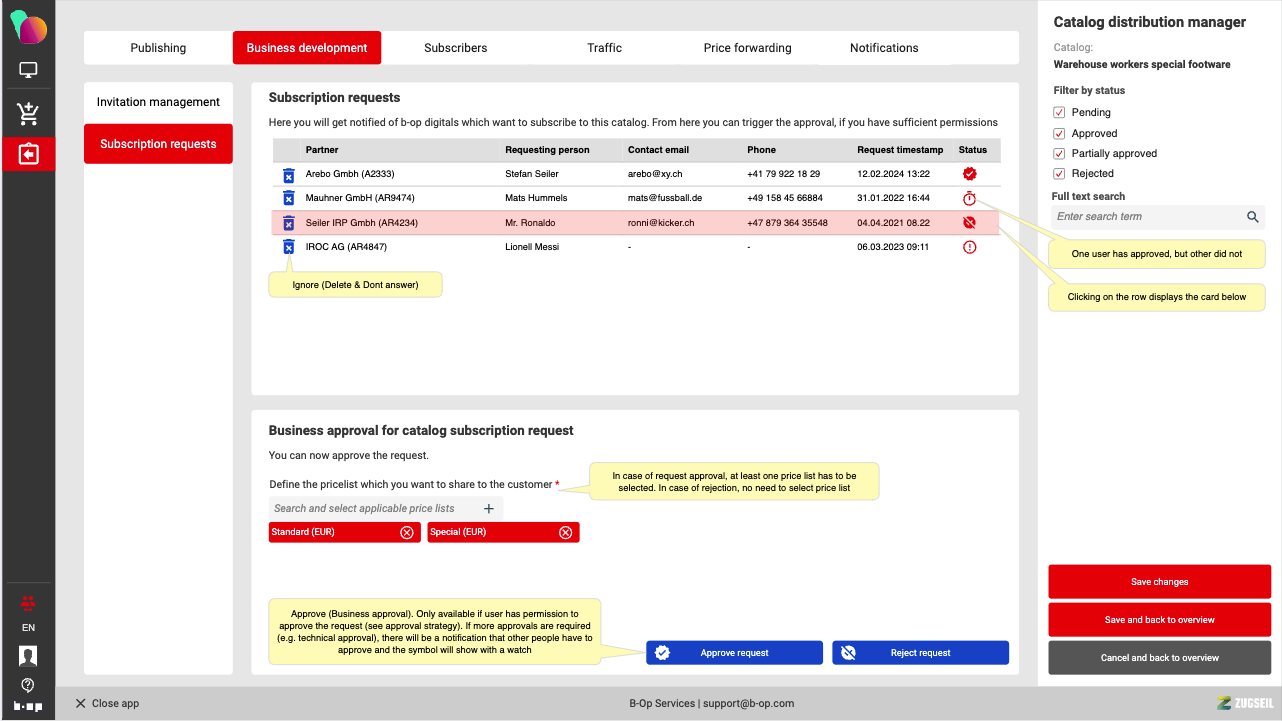1282x721 pixels.
Task: Open the help question mark icon
Action: (28, 685)
